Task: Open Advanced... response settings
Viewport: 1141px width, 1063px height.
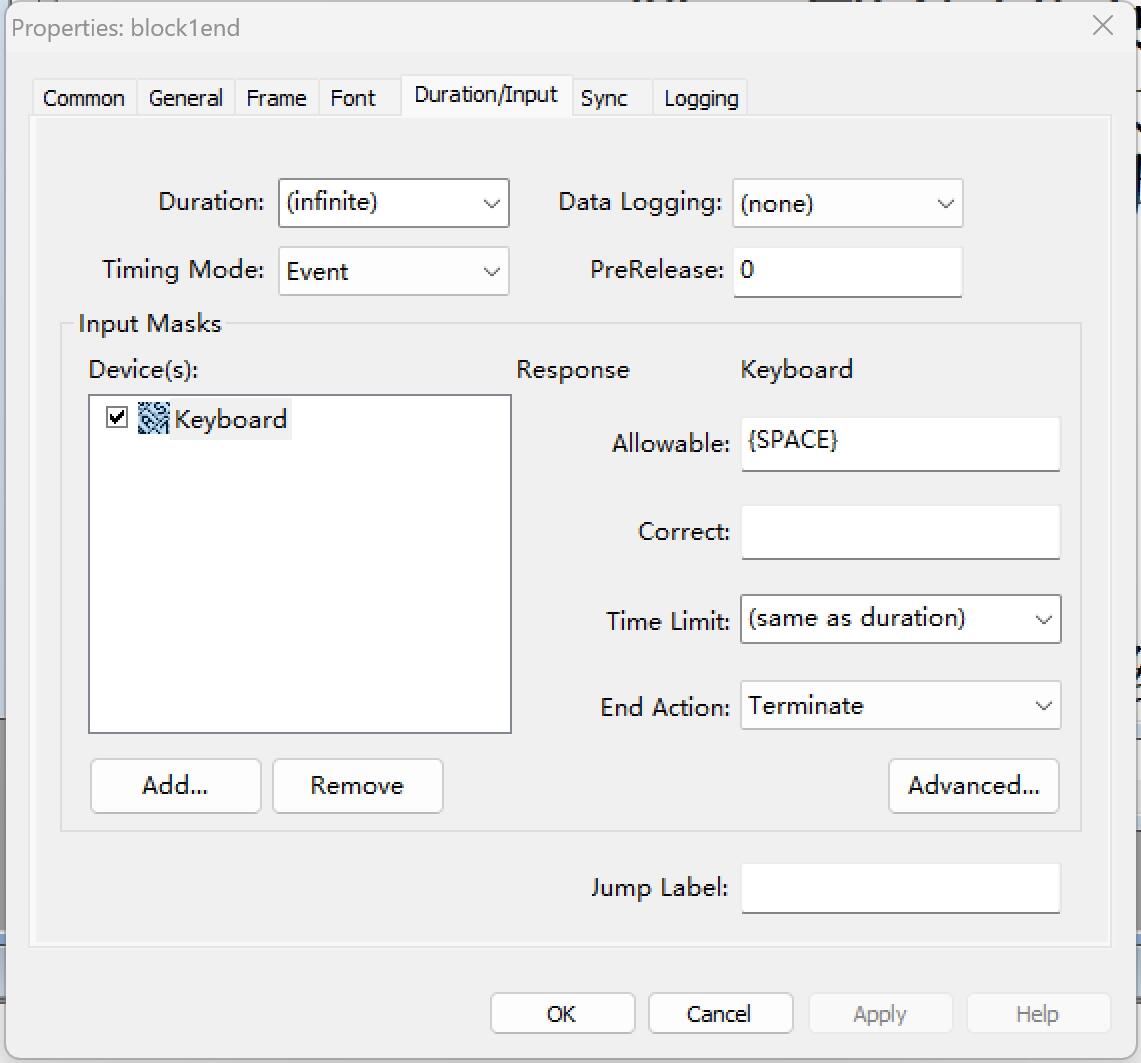Action: [x=973, y=785]
